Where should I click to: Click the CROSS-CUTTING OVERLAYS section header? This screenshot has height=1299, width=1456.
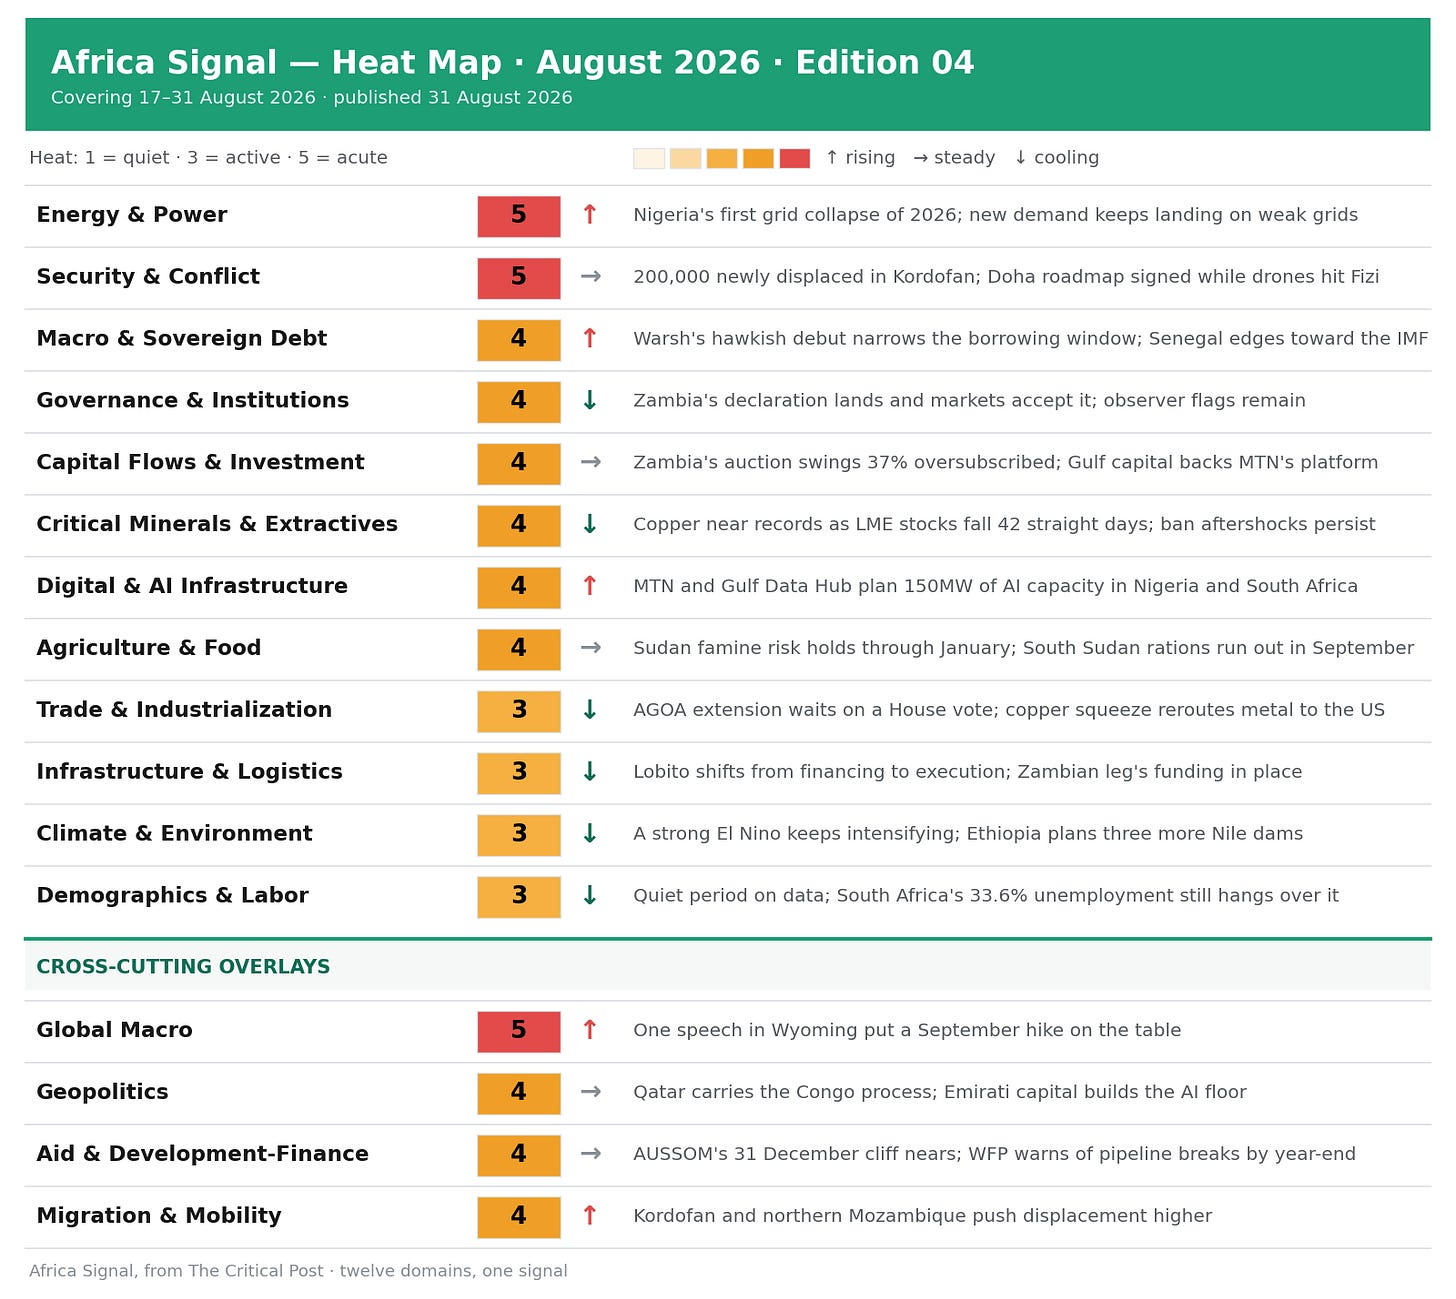click(x=183, y=967)
